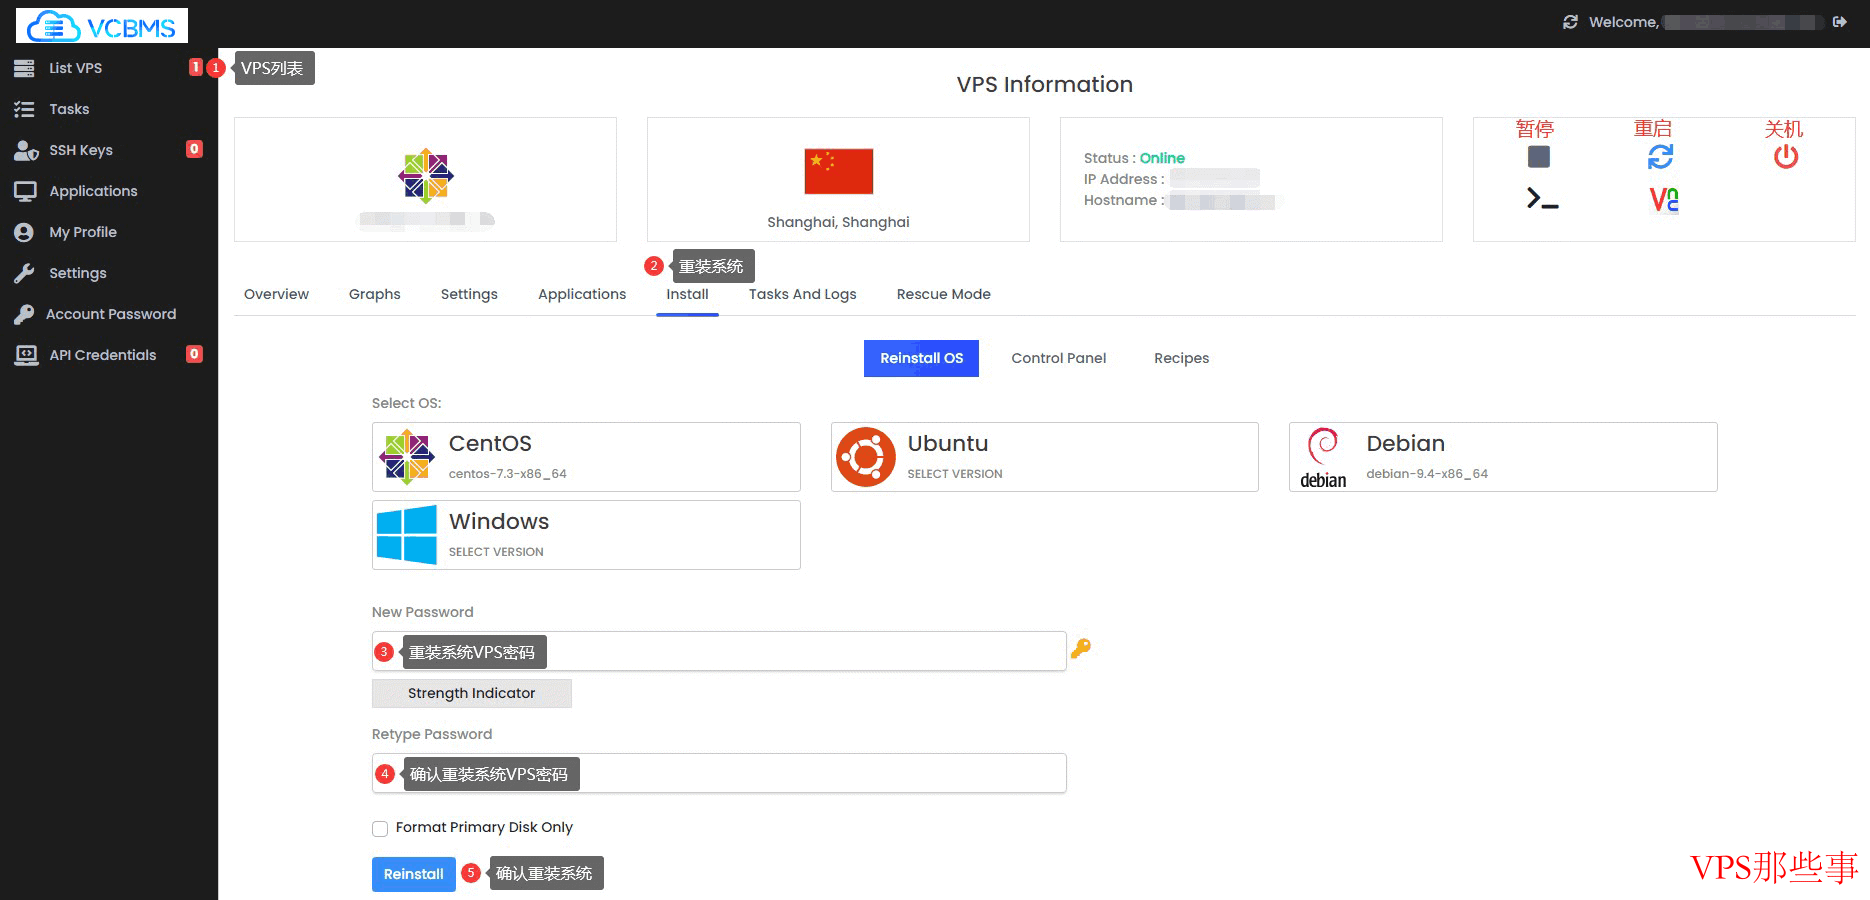Viewport: 1870px width, 900px height.
Task: Click the Shanghai, Shanghai location text
Action: tap(838, 222)
